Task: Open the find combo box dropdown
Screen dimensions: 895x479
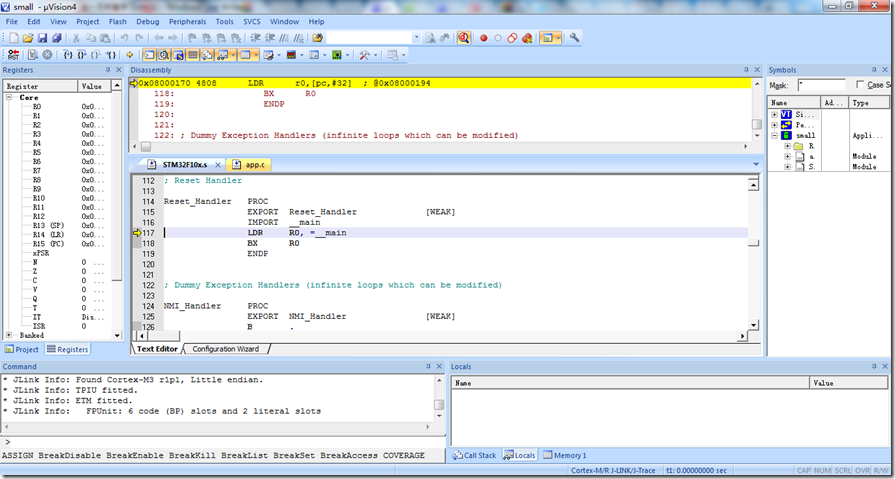Action: (x=416, y=38)
